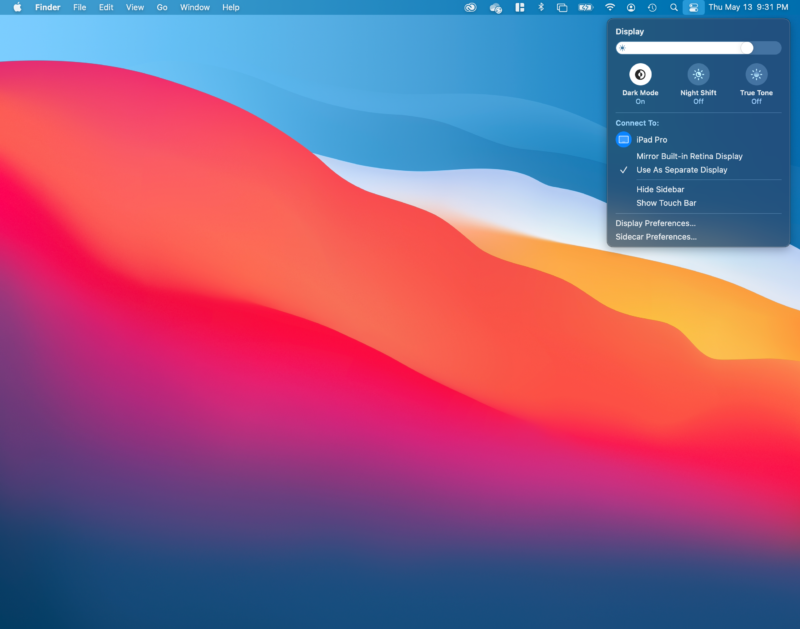The height and width of the screenshot is (629, 800).
Task: Choose Show Touch Bar option
Action: pos(666,203)
